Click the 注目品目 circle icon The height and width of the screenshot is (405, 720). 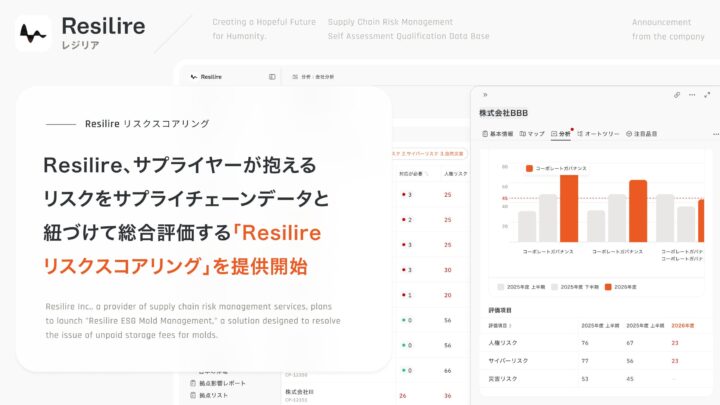(x=629, y=134)
